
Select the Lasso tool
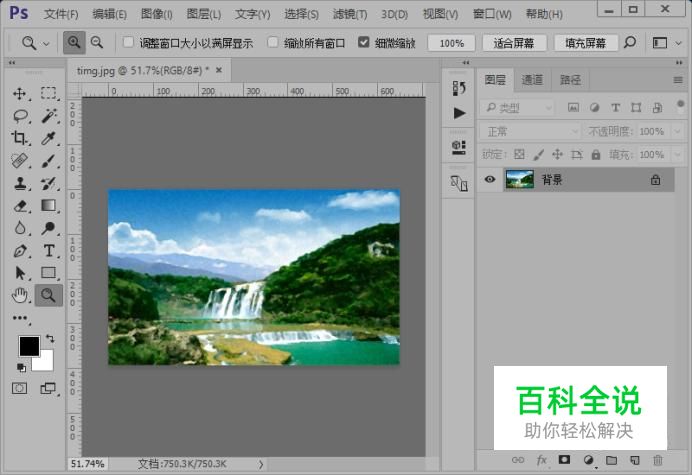pyautogui.click(x=20, y=116)
